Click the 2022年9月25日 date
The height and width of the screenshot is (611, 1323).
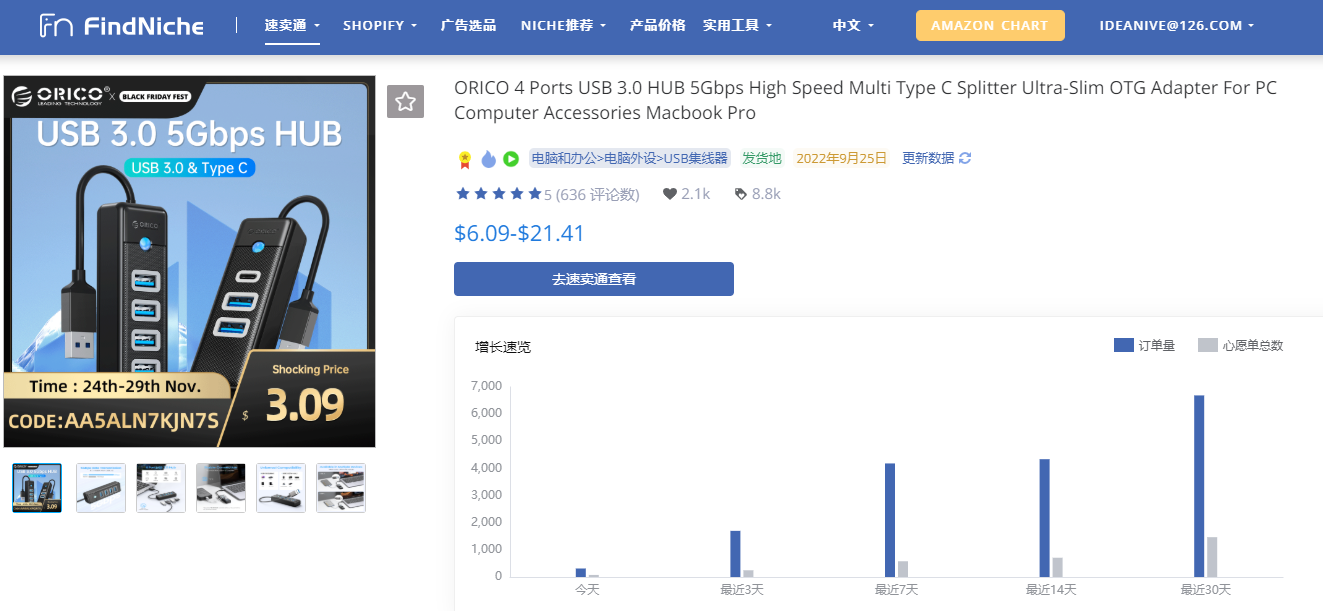[842, 158]
